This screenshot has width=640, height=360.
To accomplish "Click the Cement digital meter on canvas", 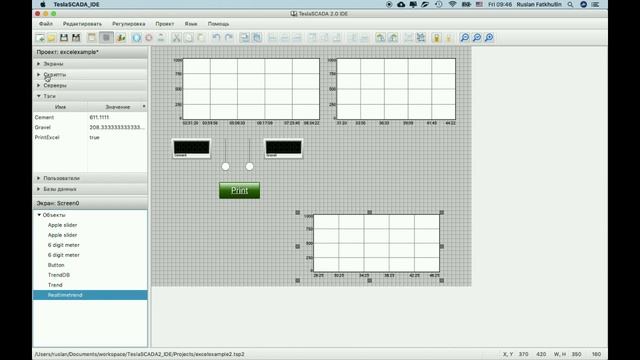I will [x=191, y=149].
